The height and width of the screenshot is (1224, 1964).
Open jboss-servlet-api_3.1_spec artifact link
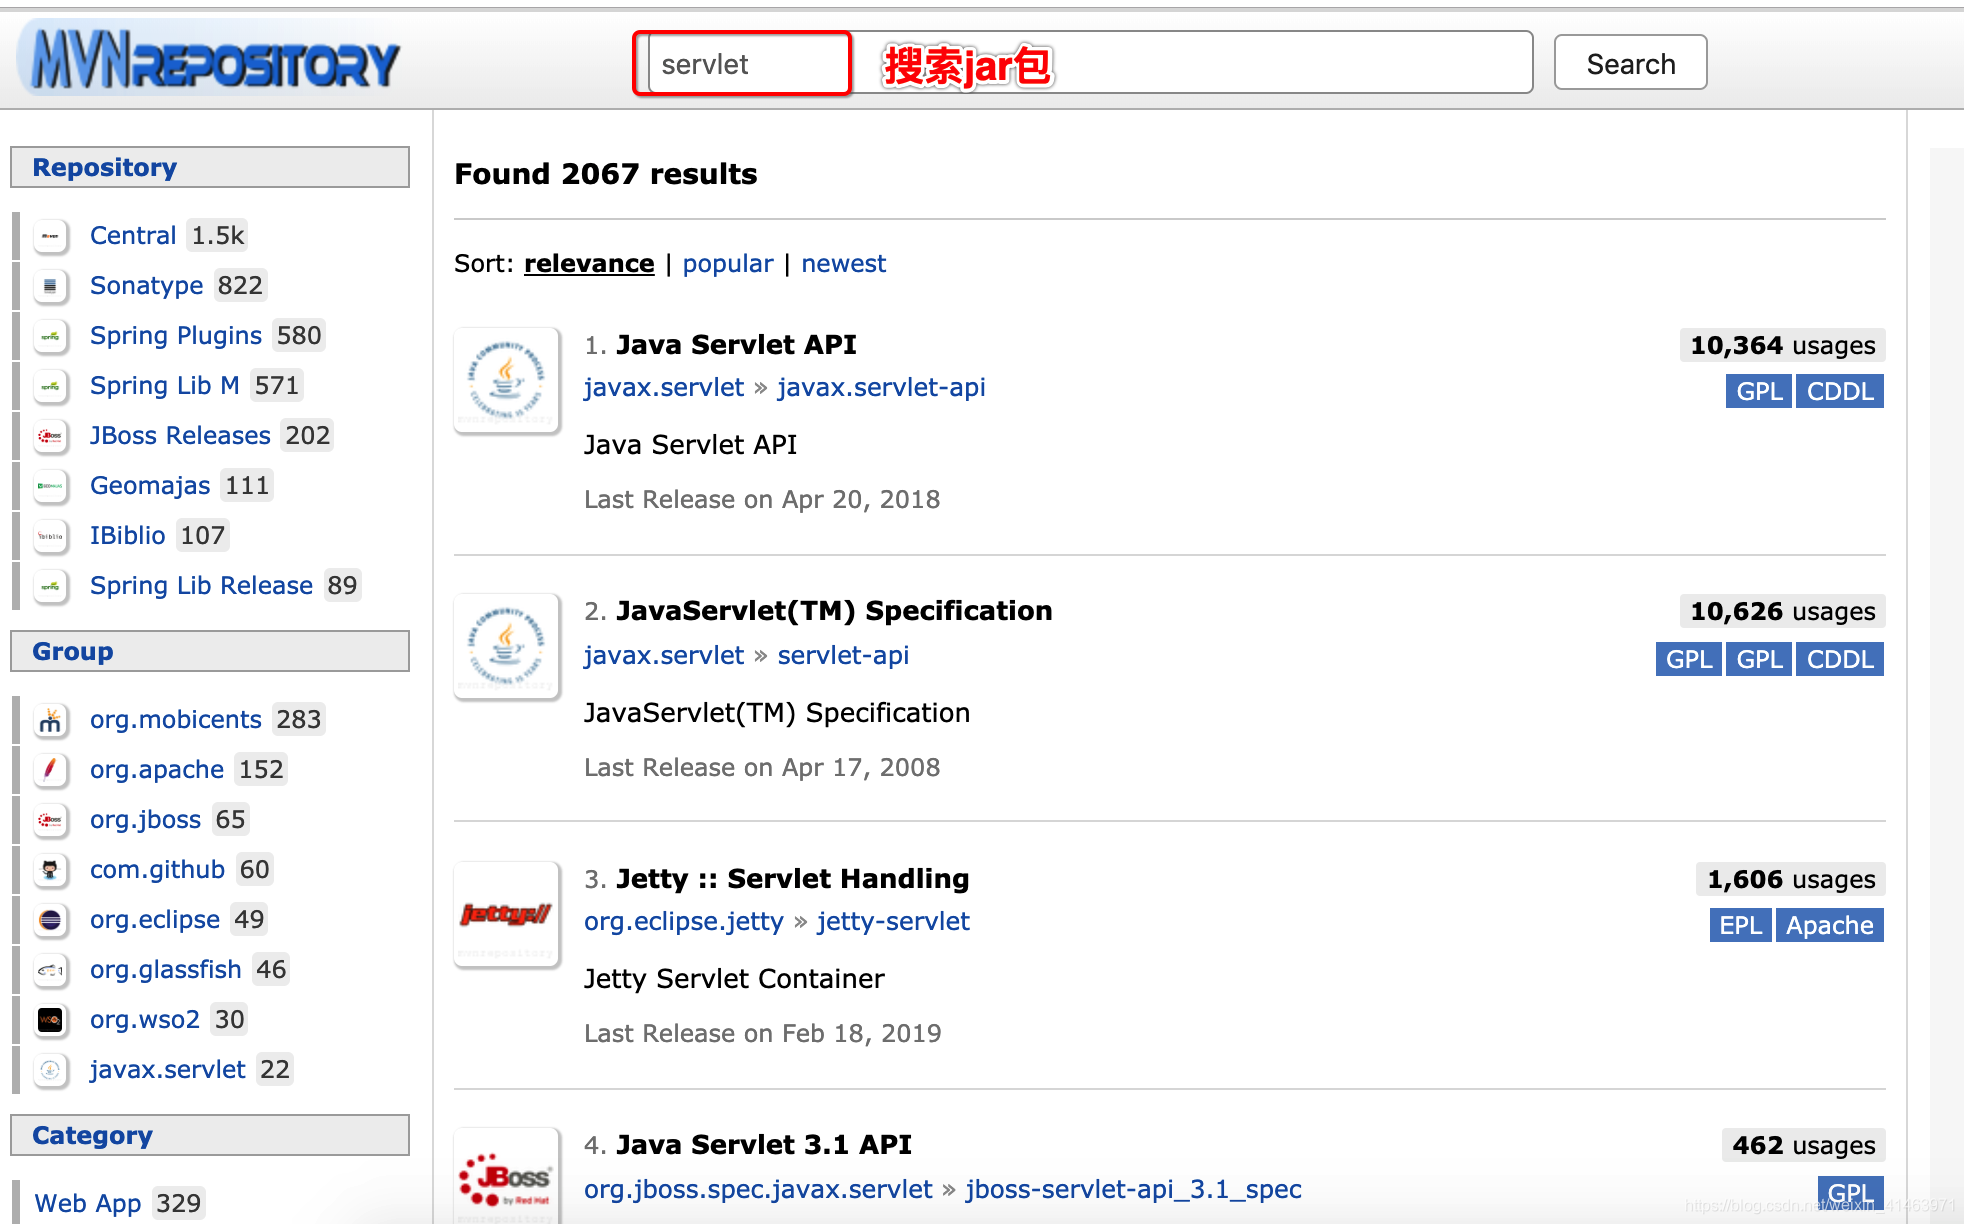pos(1133,1190)
